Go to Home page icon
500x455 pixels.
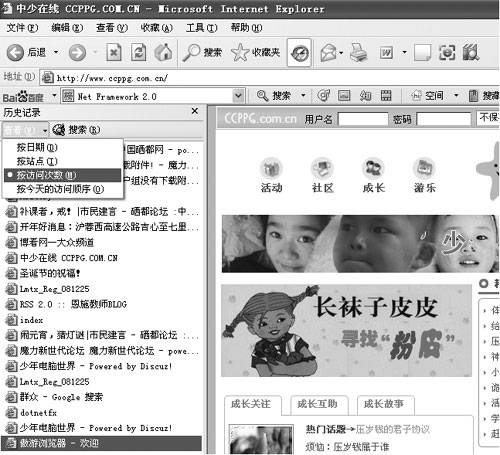click(x=163, y=52)
